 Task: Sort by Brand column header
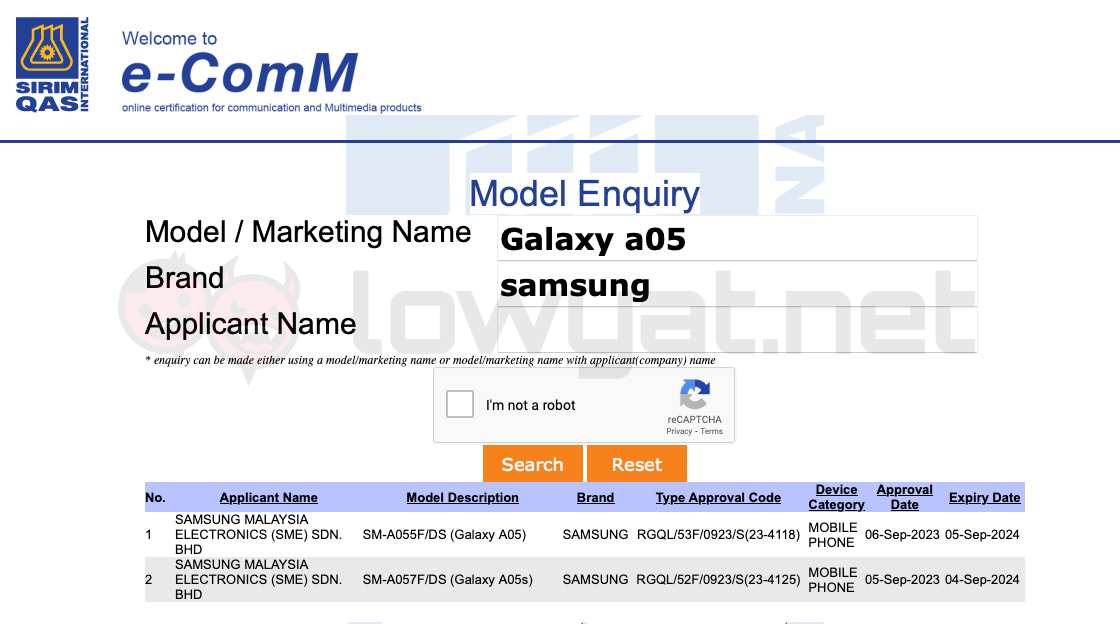coord(596,498)
